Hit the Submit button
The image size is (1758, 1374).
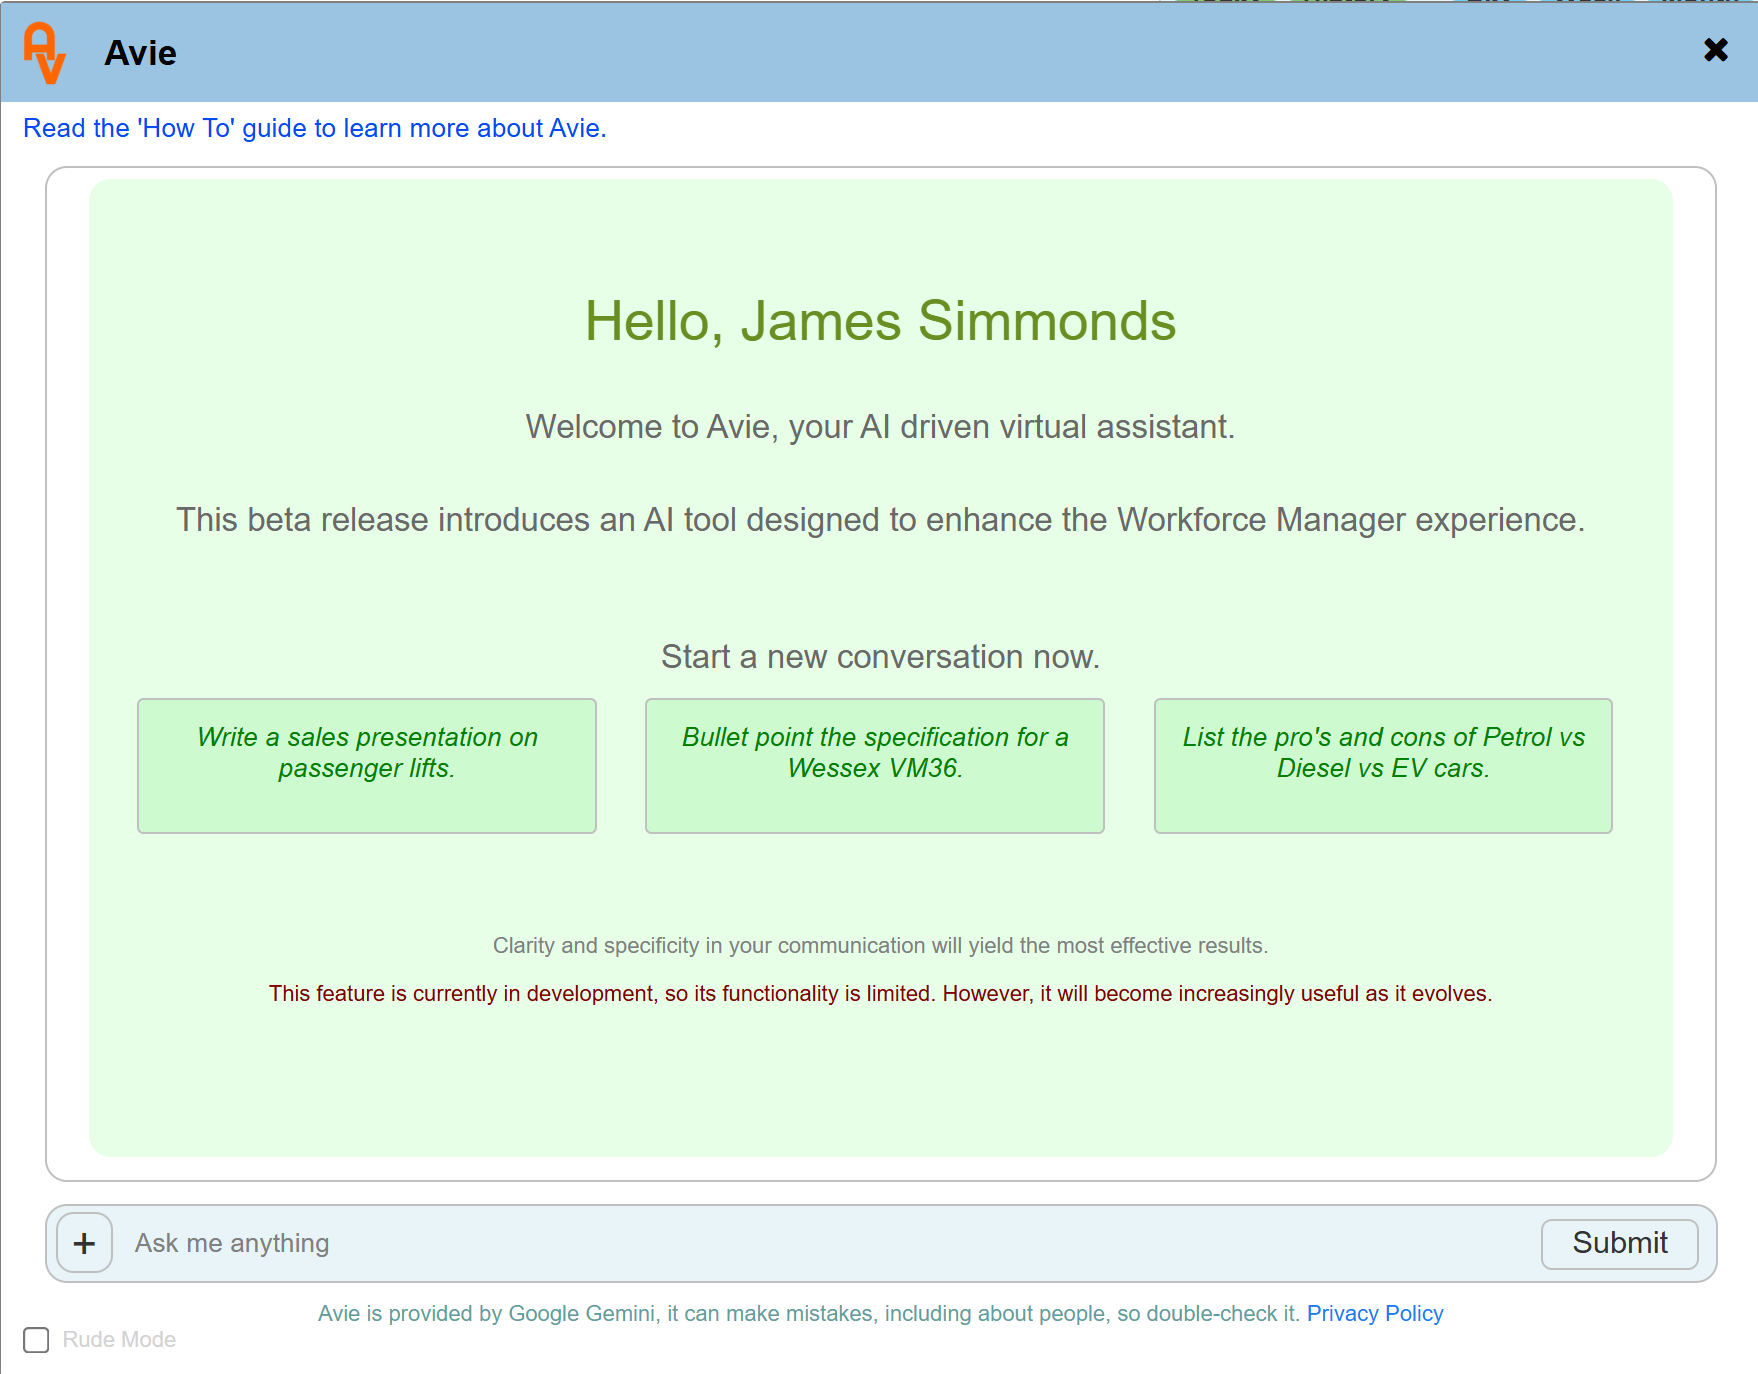[x=1618, y=1243]
